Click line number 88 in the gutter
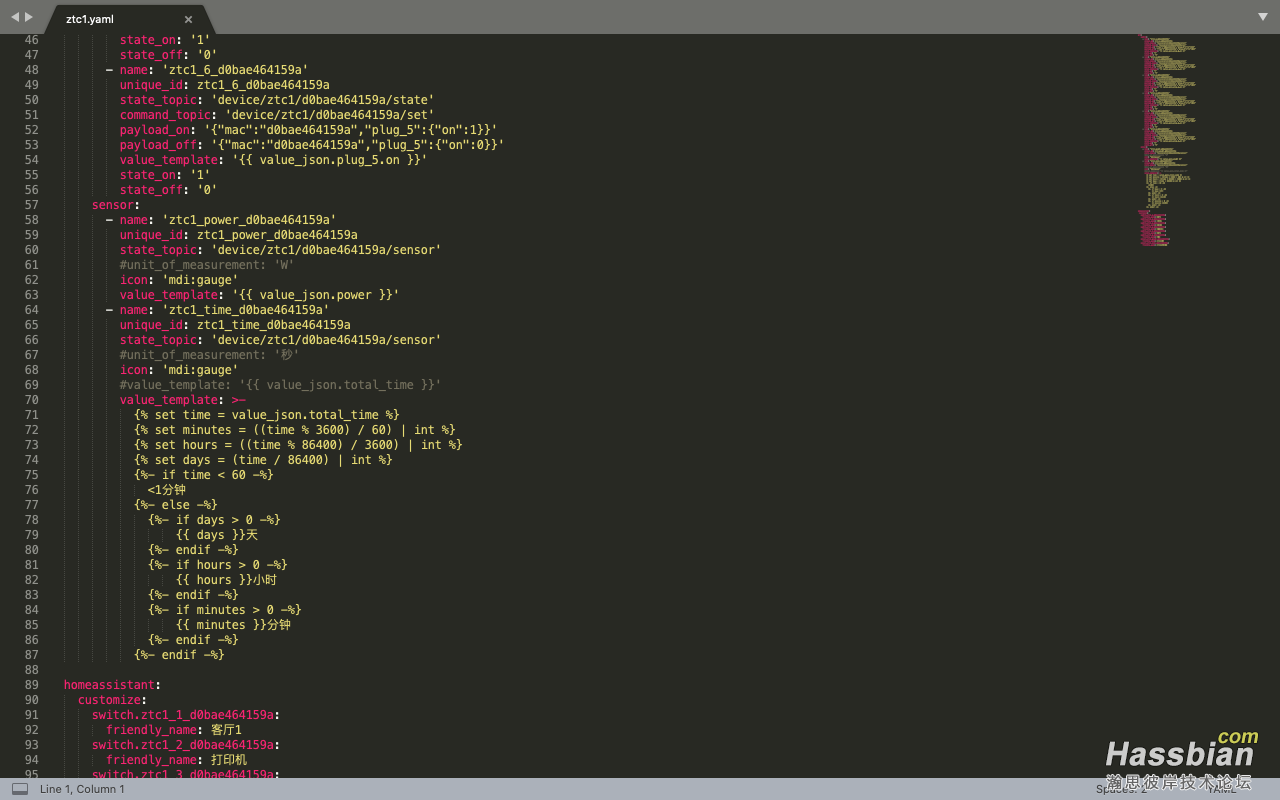Screen dimensions: 1280x800 coord(31,670)
